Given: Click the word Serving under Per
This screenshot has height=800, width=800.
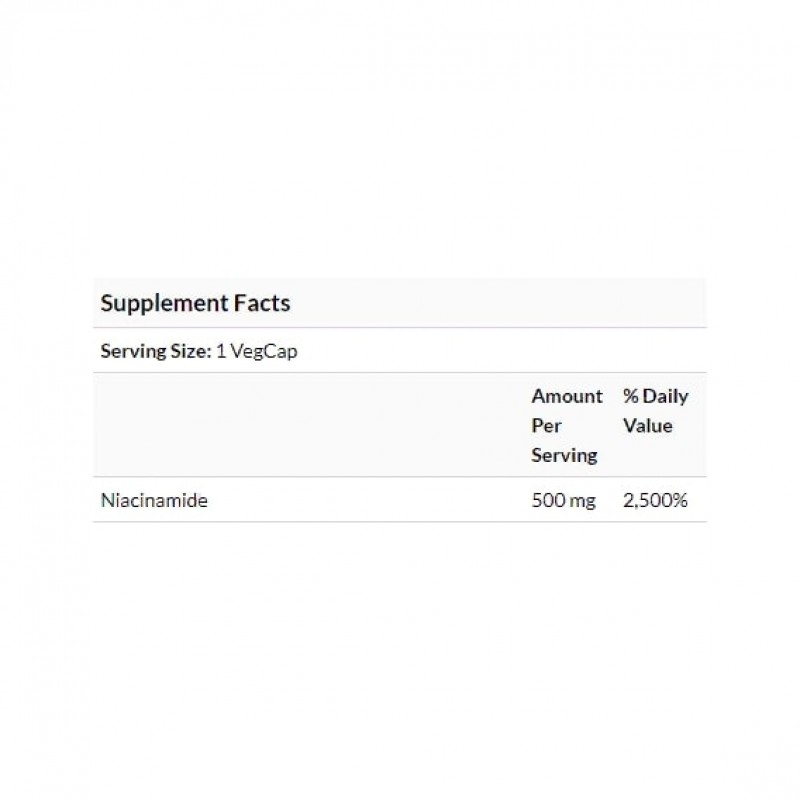Looking at the screenshot, I should [564, 456].
